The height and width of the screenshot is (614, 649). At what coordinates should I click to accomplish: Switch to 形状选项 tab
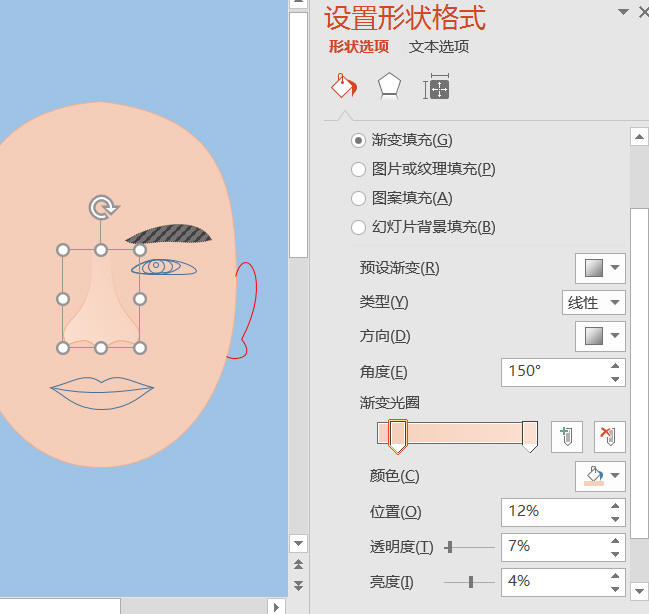click(358, 47)
